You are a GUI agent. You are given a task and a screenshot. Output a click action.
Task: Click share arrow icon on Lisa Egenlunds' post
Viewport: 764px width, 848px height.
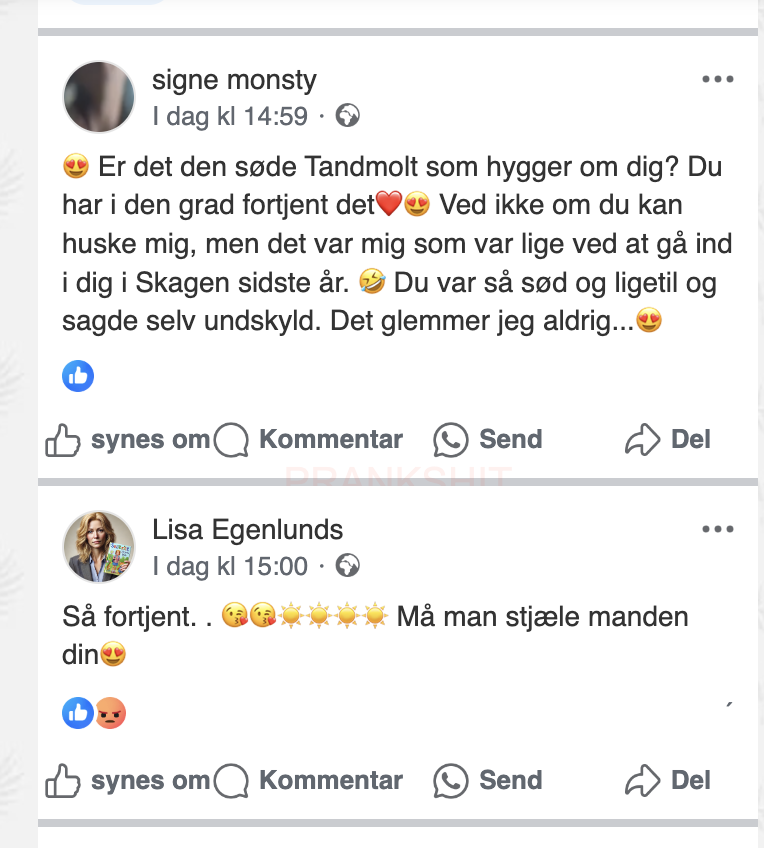tap(642, 781)
